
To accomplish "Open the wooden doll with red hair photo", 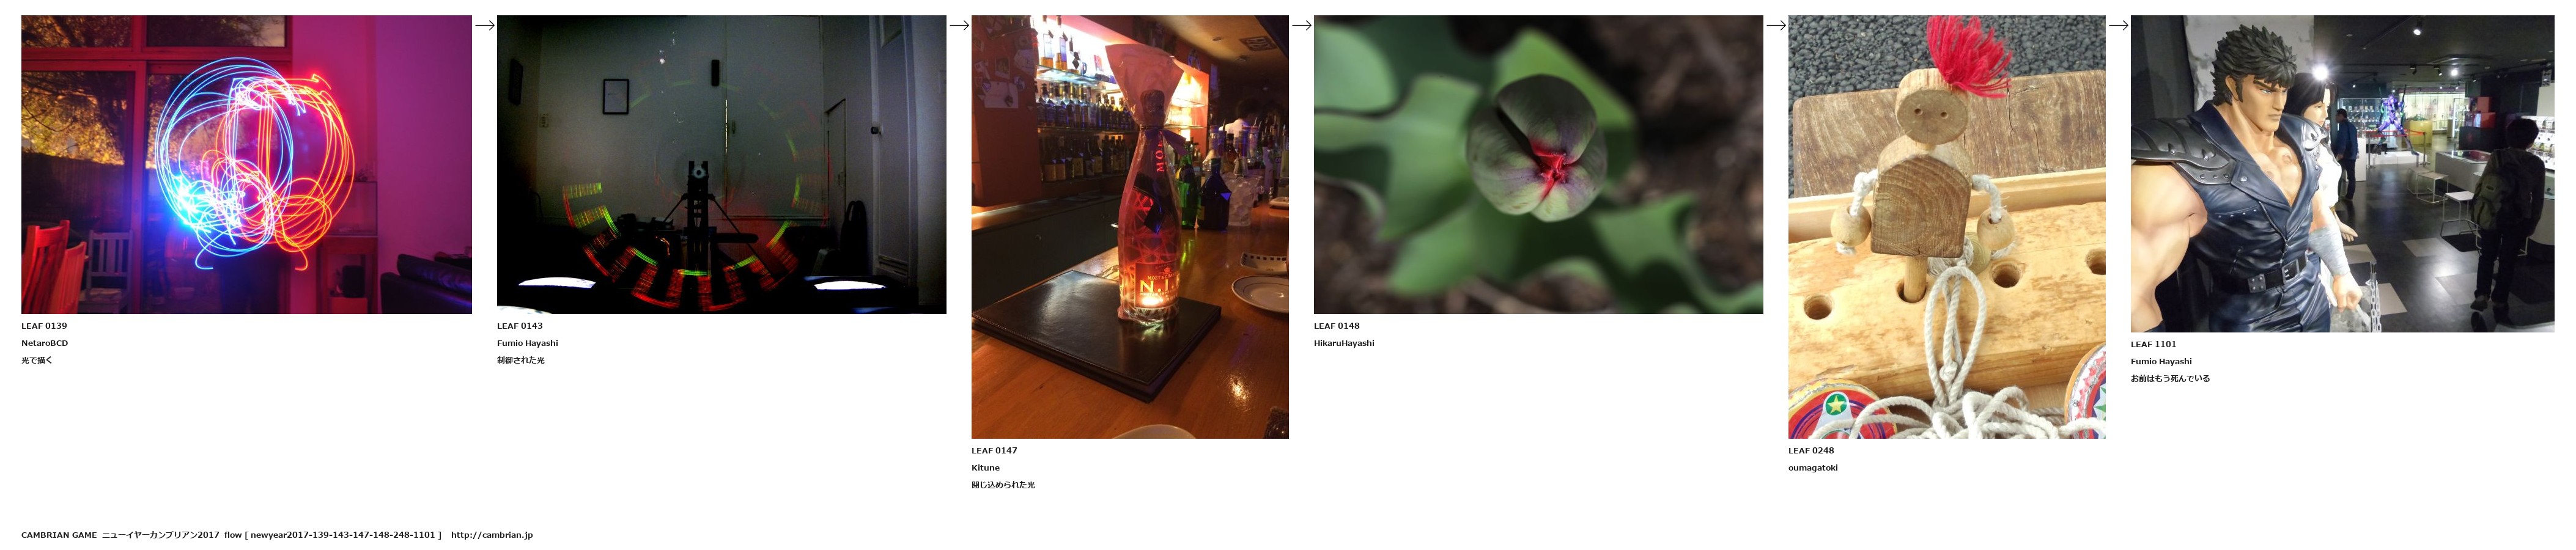I will pos(1946,227).
